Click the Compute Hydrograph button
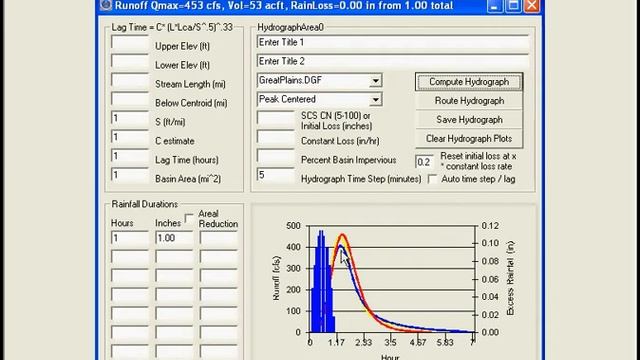Screen dimensions: 640x360 [x=469, y=82]
